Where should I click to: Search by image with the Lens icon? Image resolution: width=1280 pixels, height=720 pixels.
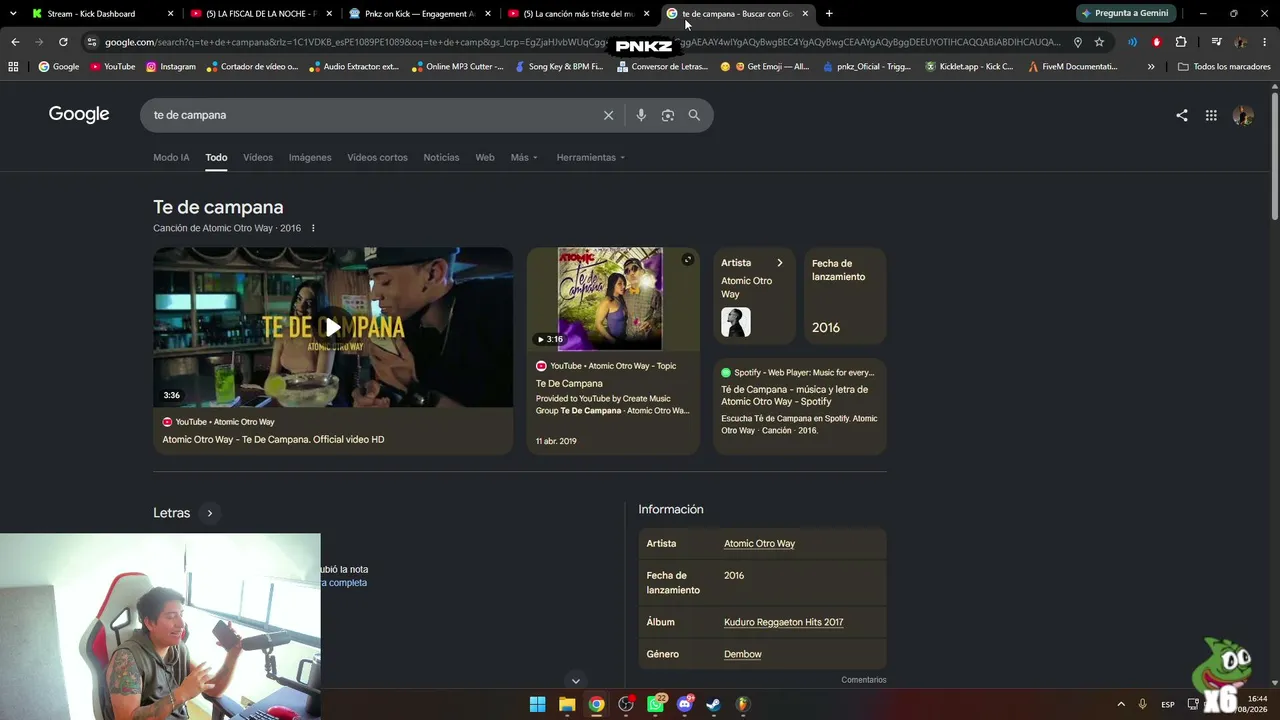tap(668, 115)
